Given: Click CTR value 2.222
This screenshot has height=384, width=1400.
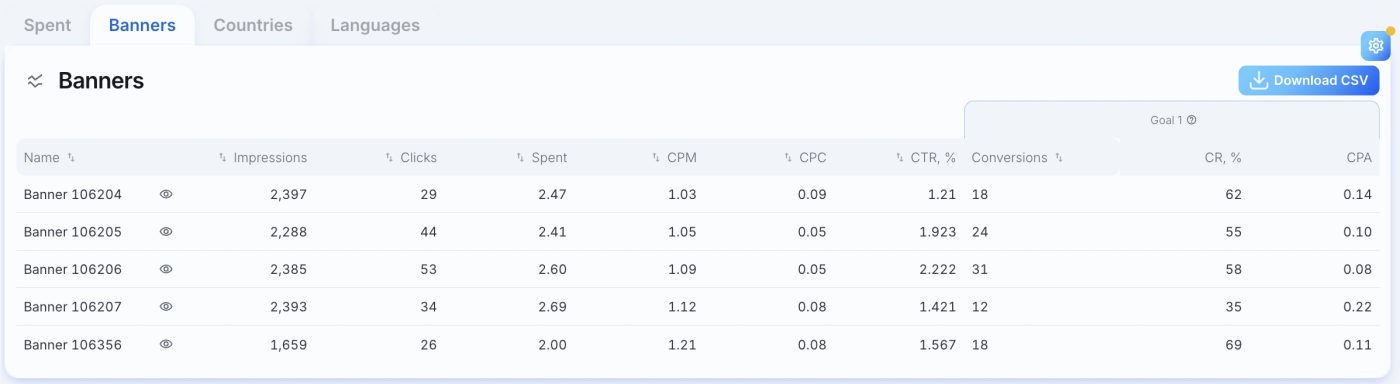Looking at the screenshot, I should [x=938, y=269].
